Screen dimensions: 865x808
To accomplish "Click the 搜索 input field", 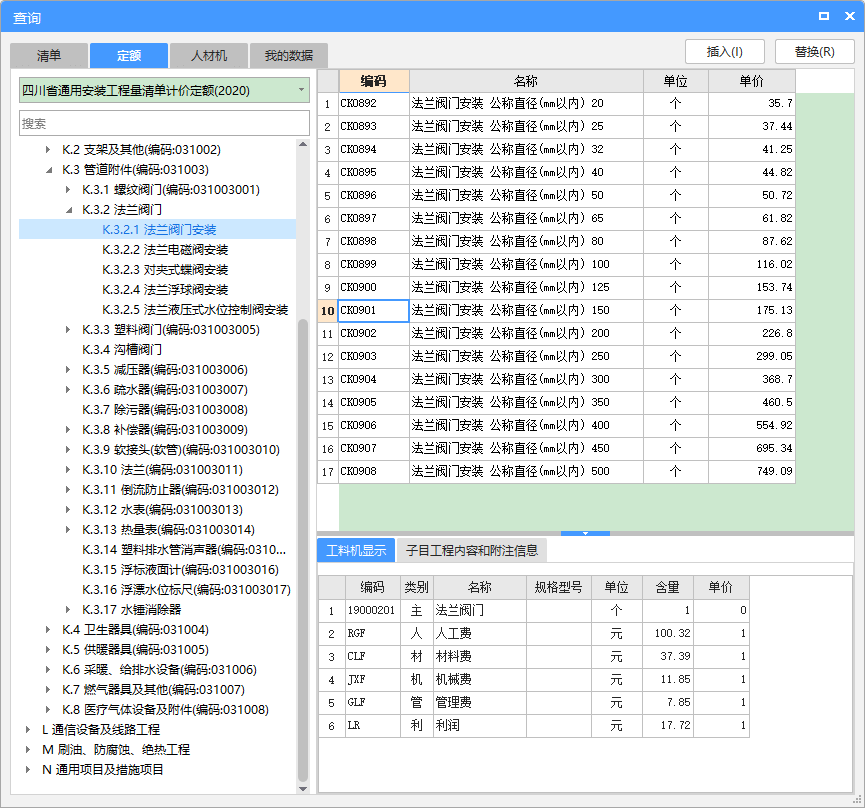I will [164, 123].
